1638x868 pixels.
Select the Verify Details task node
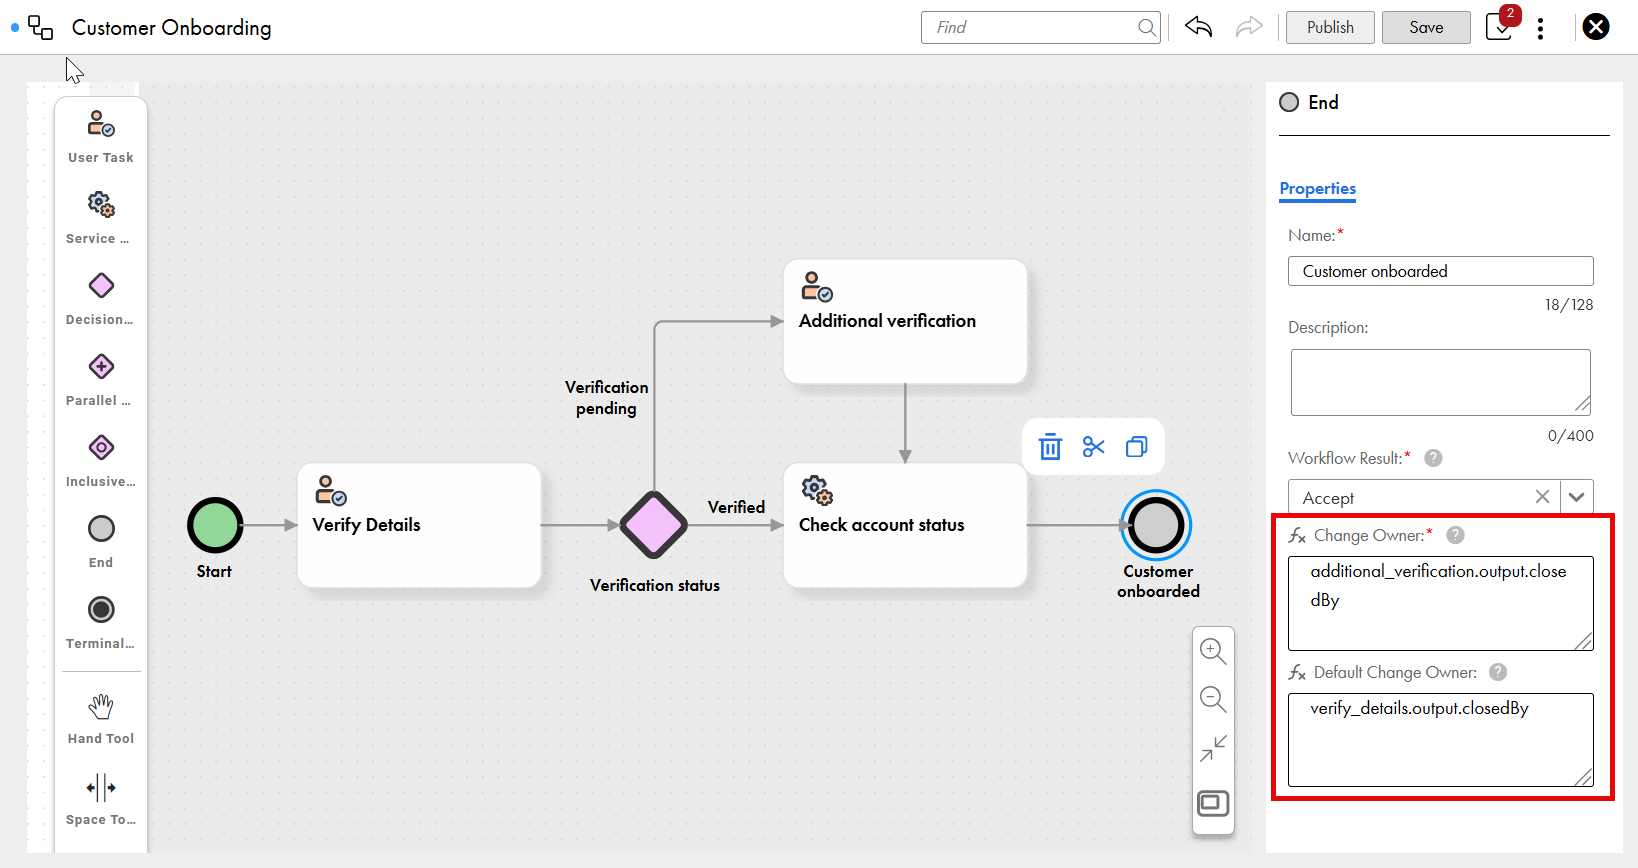tap(419, 525)
